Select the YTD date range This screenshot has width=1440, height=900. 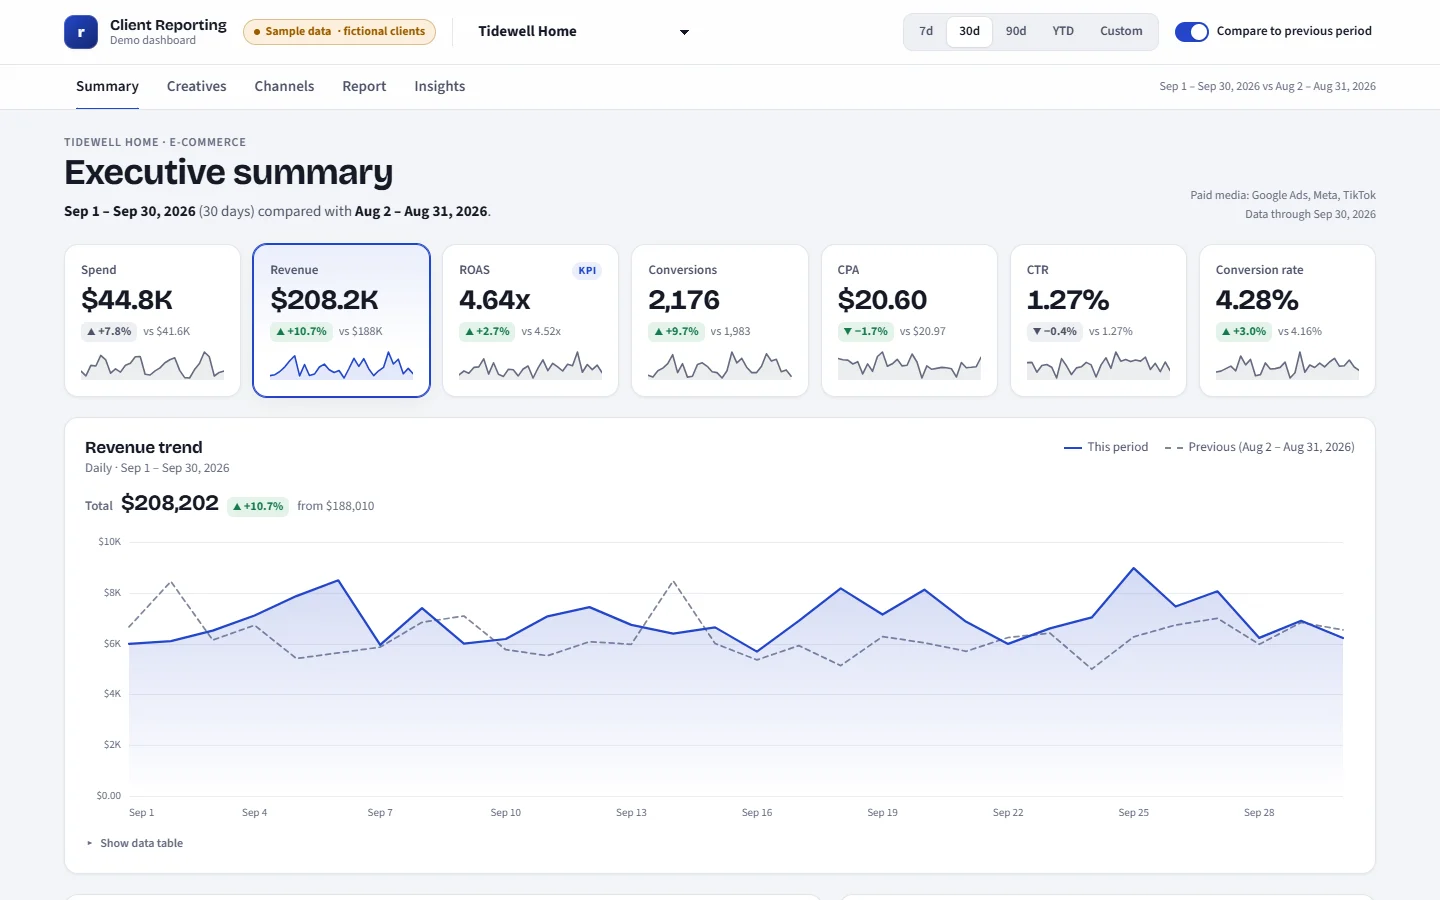point(1063,32)
